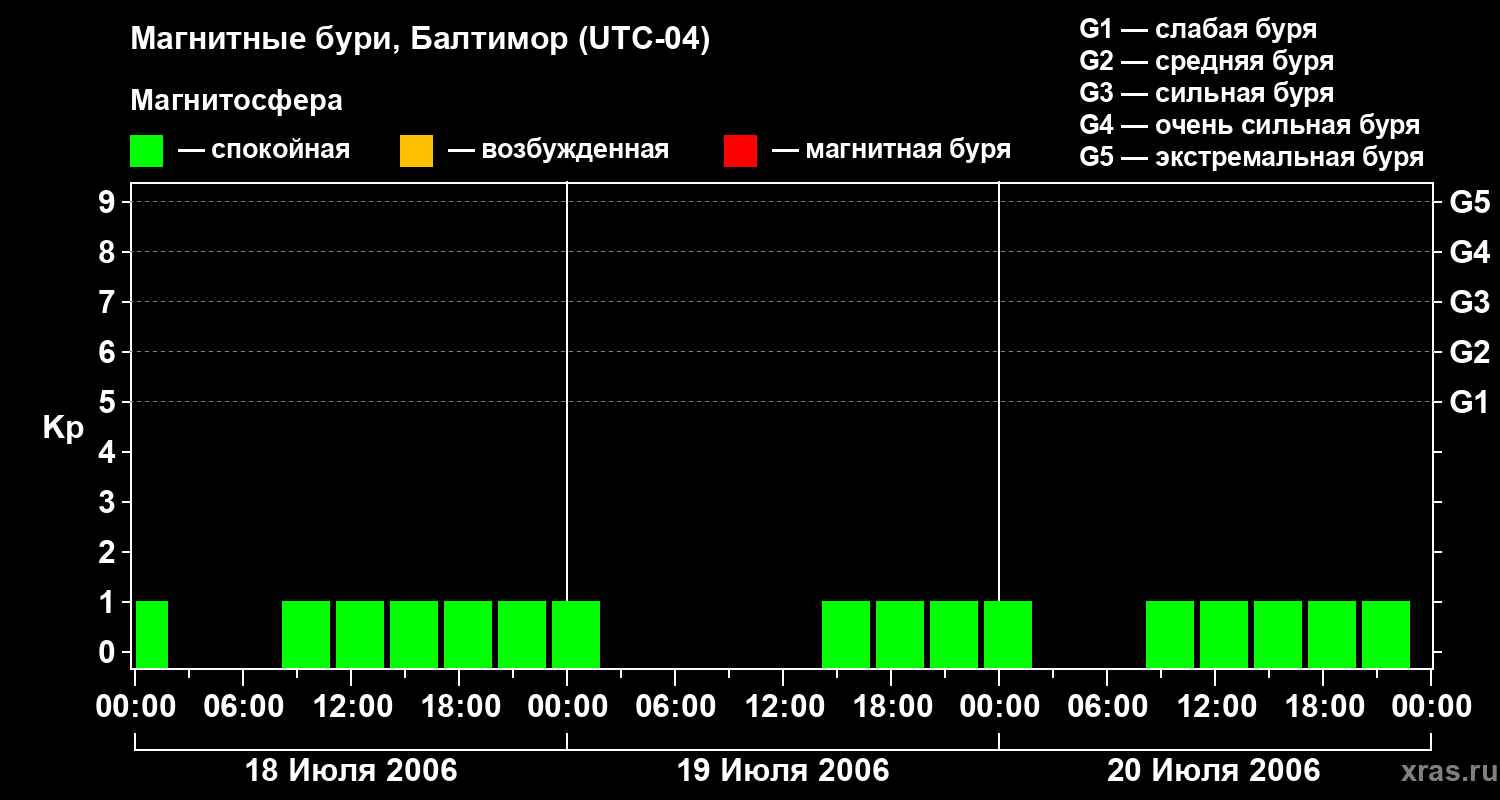1500x800 pixels.
Task: Click the '18 Июля 2006' date label
Action: [351, 771]
